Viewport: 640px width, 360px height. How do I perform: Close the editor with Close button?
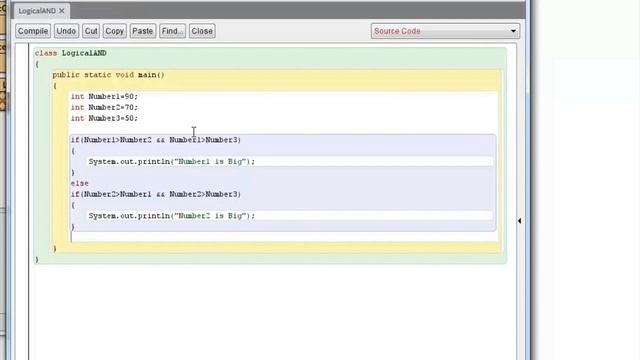tap(202, 31)
